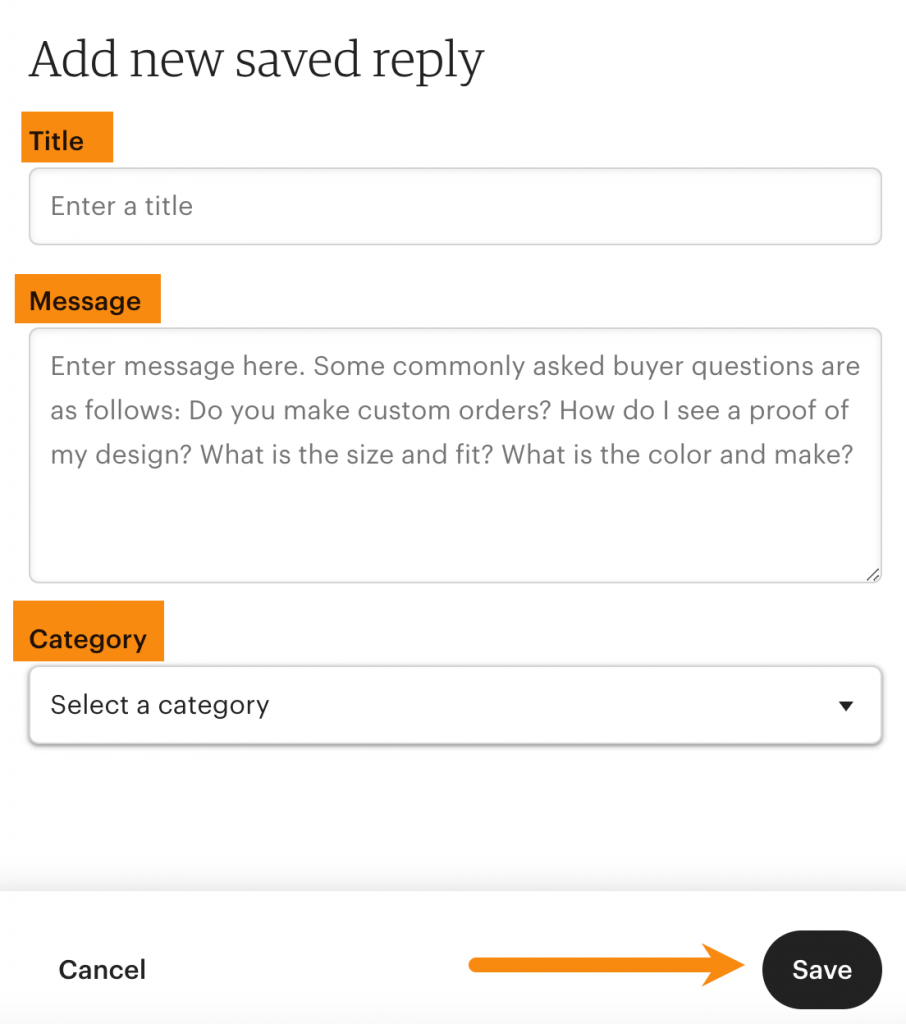The height and width of the screenshot is (1024, 906).
Task: Click the placeholder text Enter a title
Action: [x=120, y=206]
